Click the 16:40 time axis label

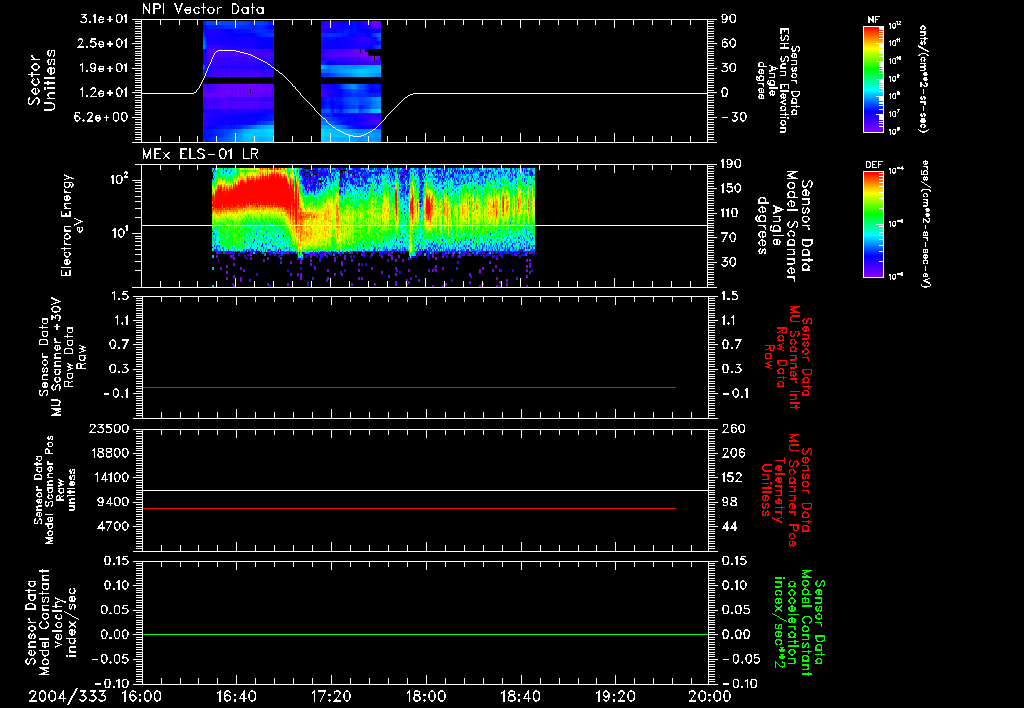coord(236,696)
